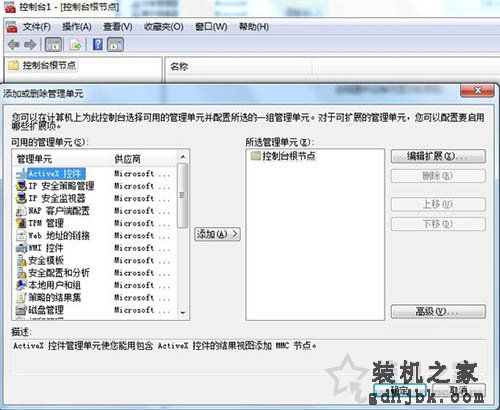Click scroll-down arrow of available snap-ins list
The width and height of the screenshot is (500, 410).
[x=183, y=313]
